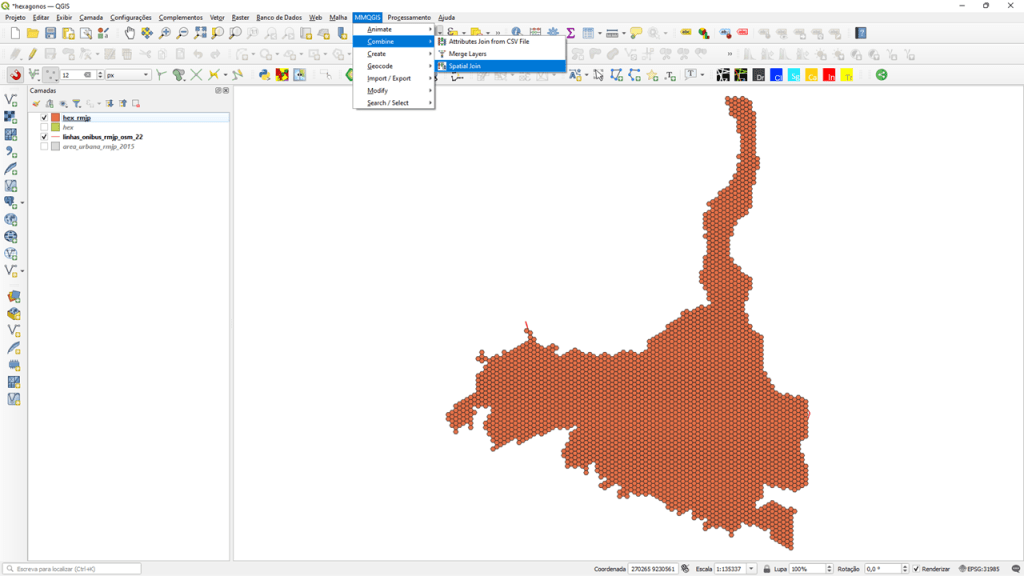The width and height of the screenshot is (1024, 576).
Task: Expand the attribute table toolbar dropdown arrow
Action: [x=600, y=33]
